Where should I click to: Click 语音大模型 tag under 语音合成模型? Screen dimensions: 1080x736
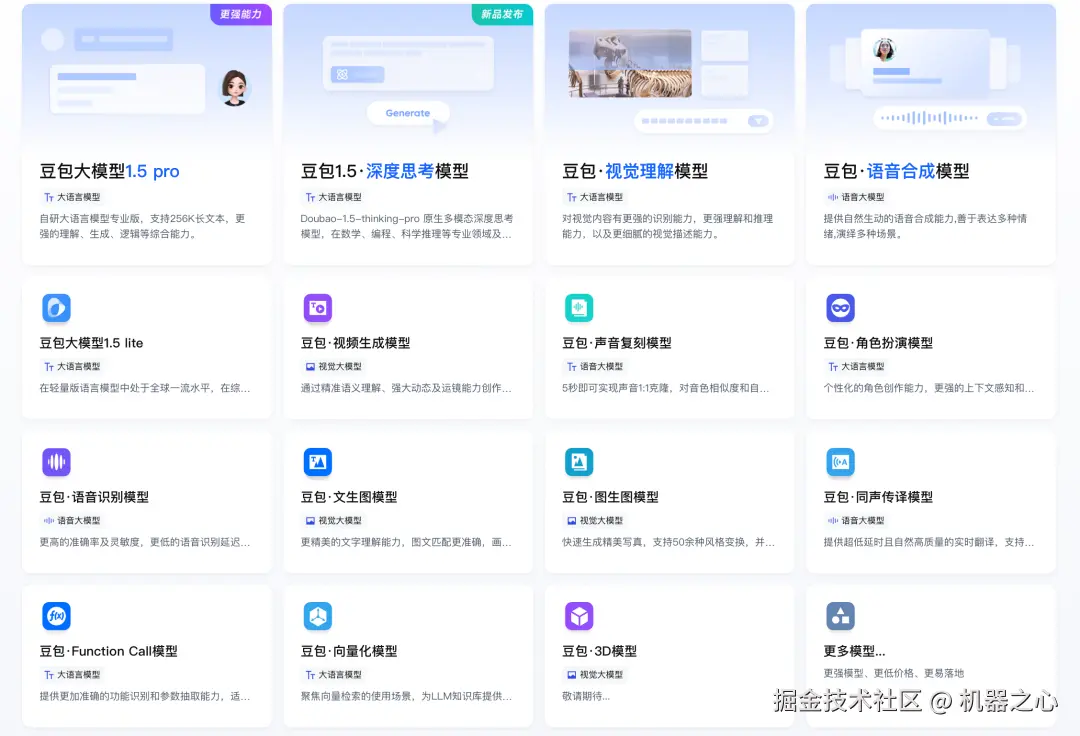[x=856, y=197]
